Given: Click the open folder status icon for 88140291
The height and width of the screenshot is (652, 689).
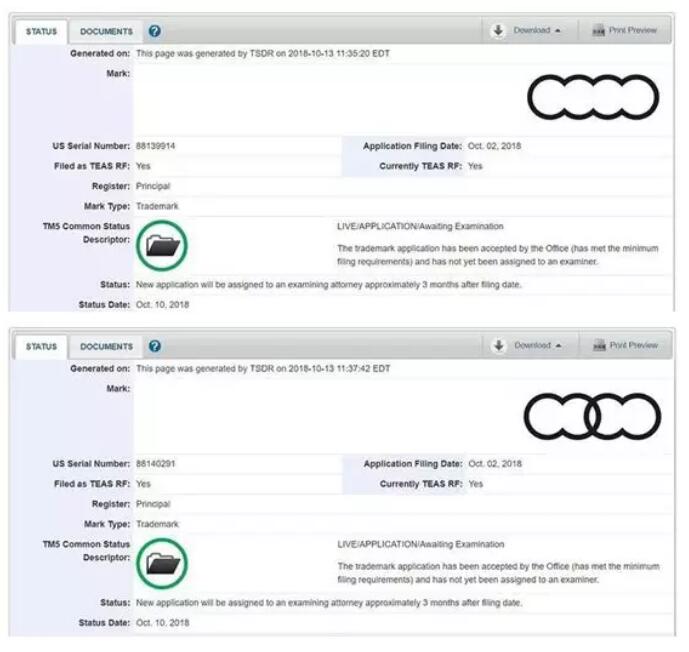Looking at the screenshot, I should tap(162, 563).
